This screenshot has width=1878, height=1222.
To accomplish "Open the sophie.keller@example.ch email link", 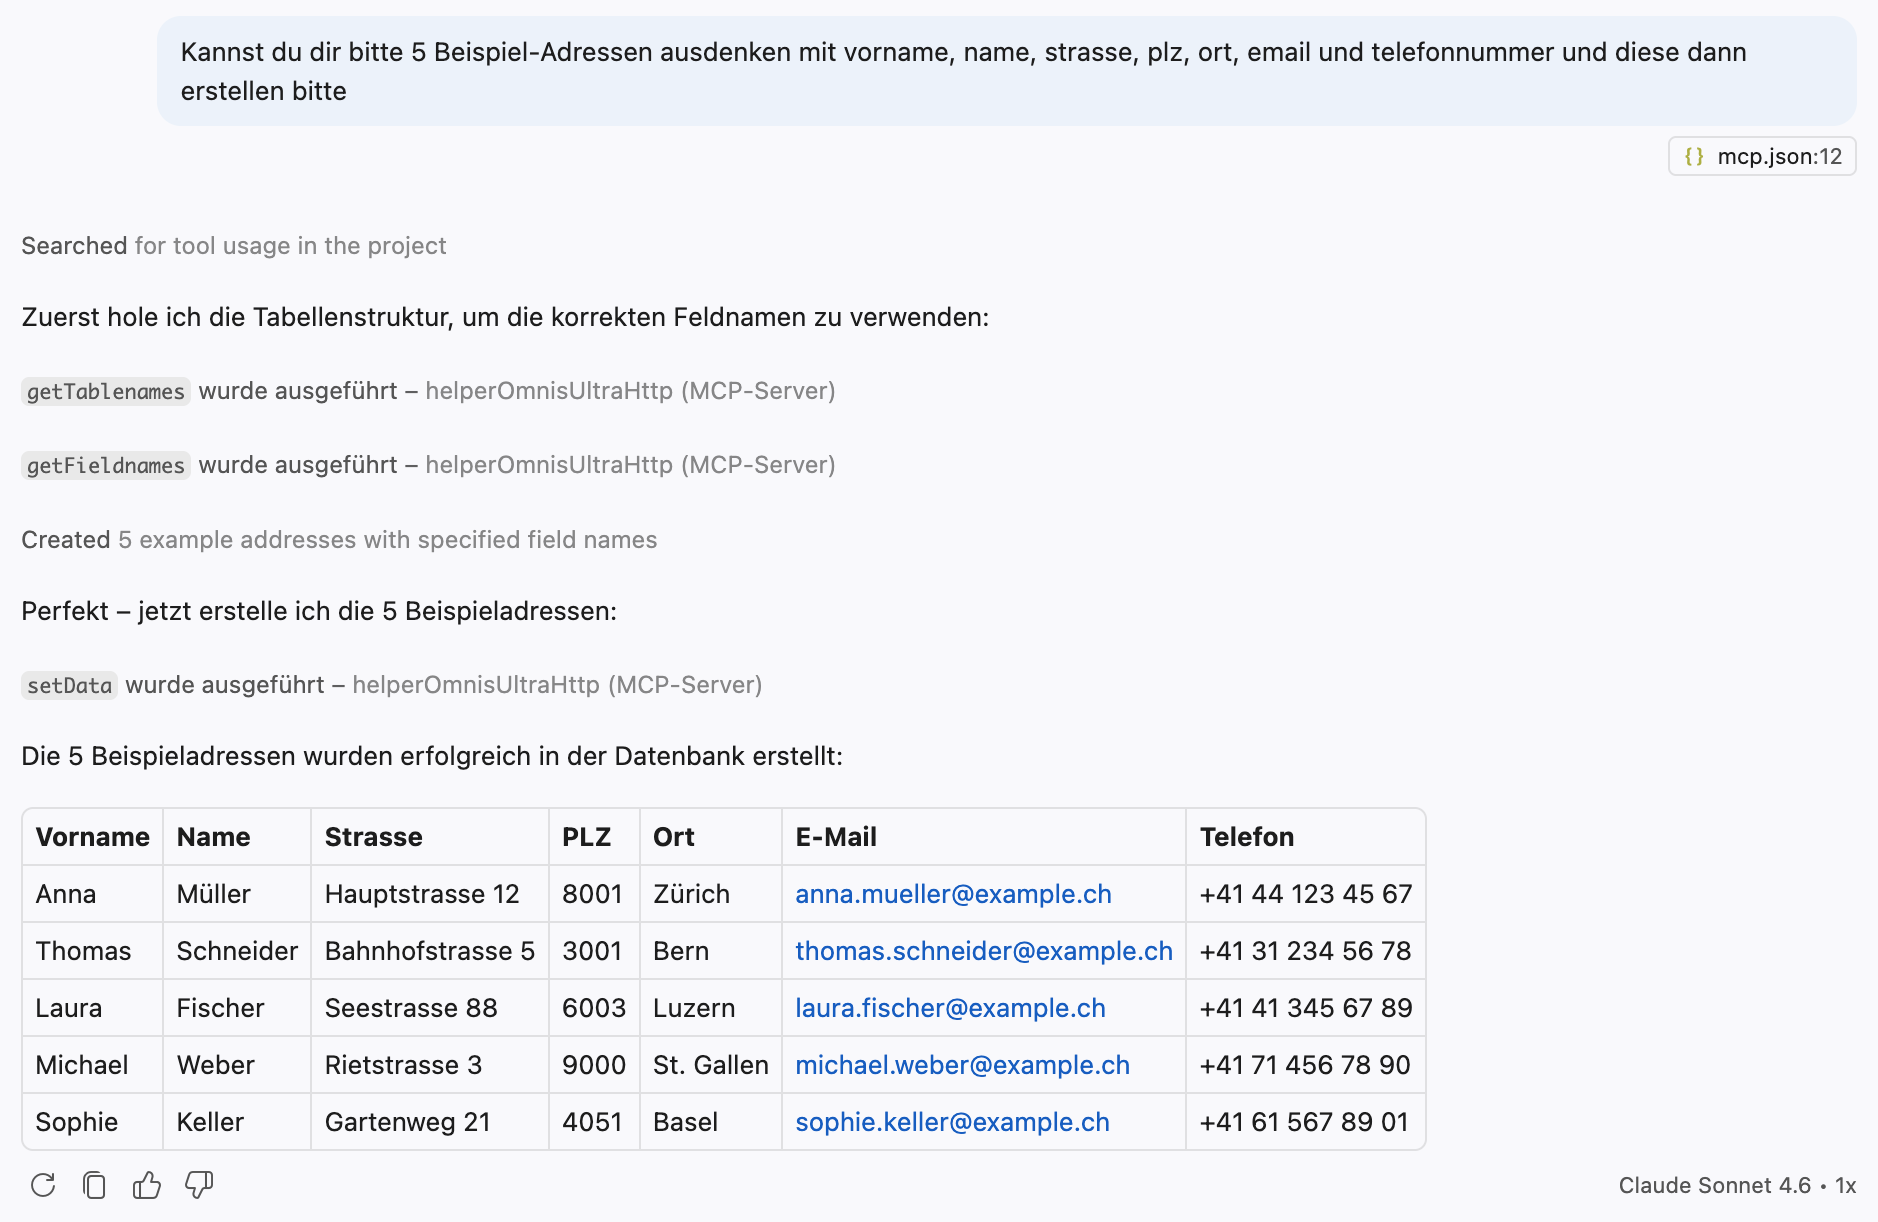I will pyautogui.click(x=952, y=1122).
